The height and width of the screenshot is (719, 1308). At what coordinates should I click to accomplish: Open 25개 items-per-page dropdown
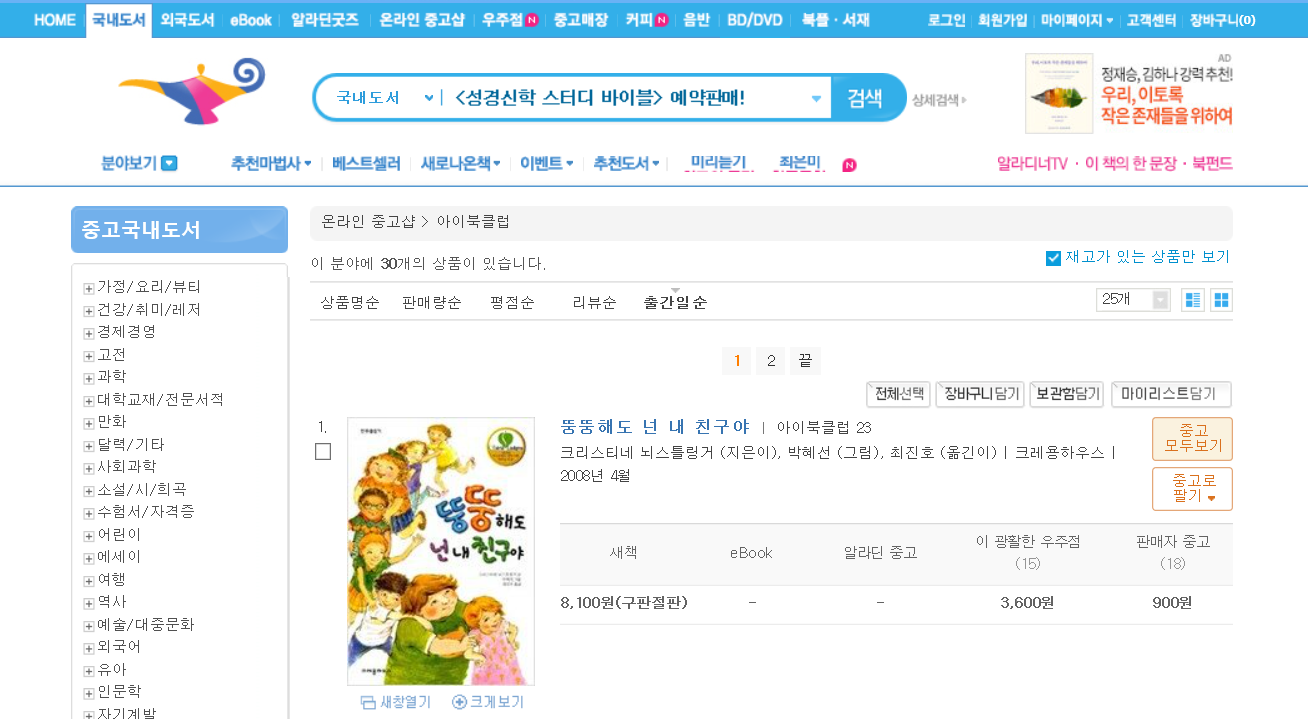pos(1133,300)
